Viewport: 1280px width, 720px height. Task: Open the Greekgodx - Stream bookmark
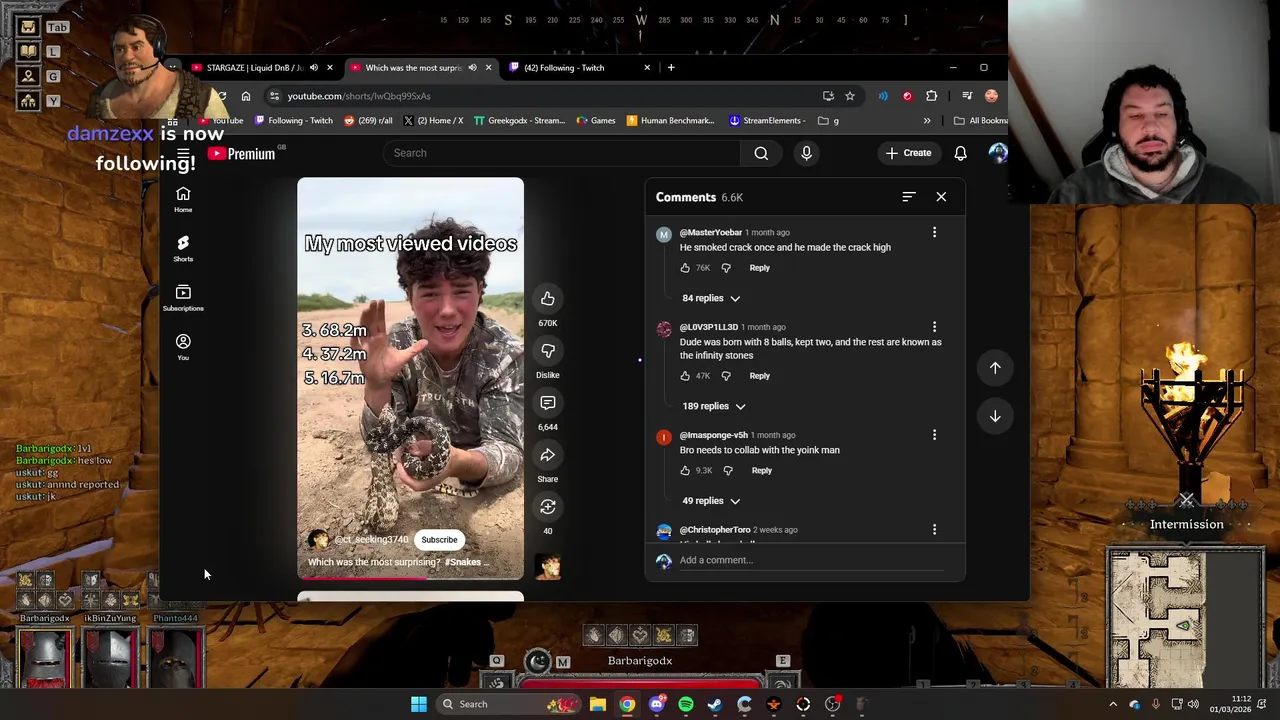pyautogui.click(x=520, y=121)
